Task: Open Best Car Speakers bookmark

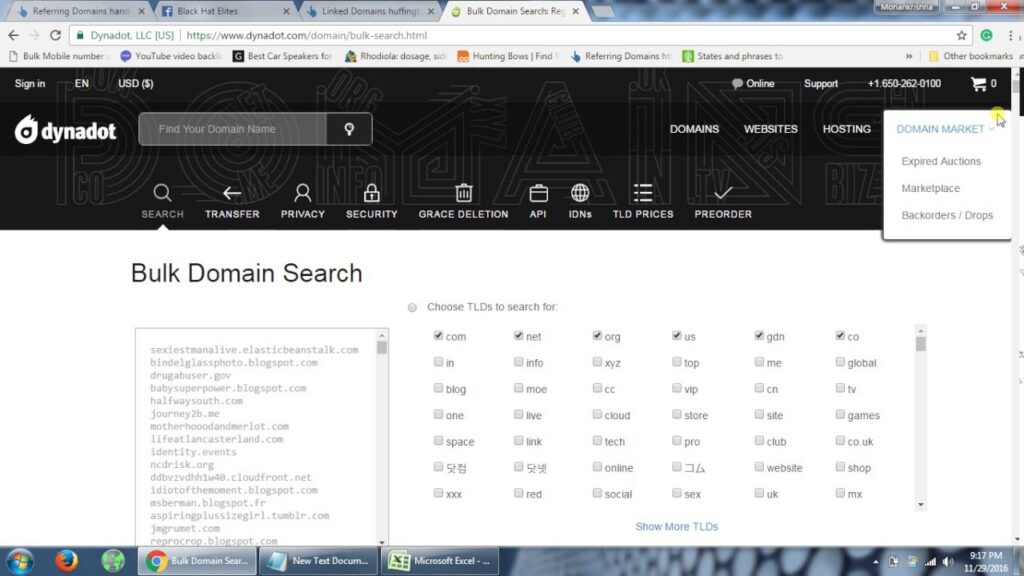Action: point(283,56)
